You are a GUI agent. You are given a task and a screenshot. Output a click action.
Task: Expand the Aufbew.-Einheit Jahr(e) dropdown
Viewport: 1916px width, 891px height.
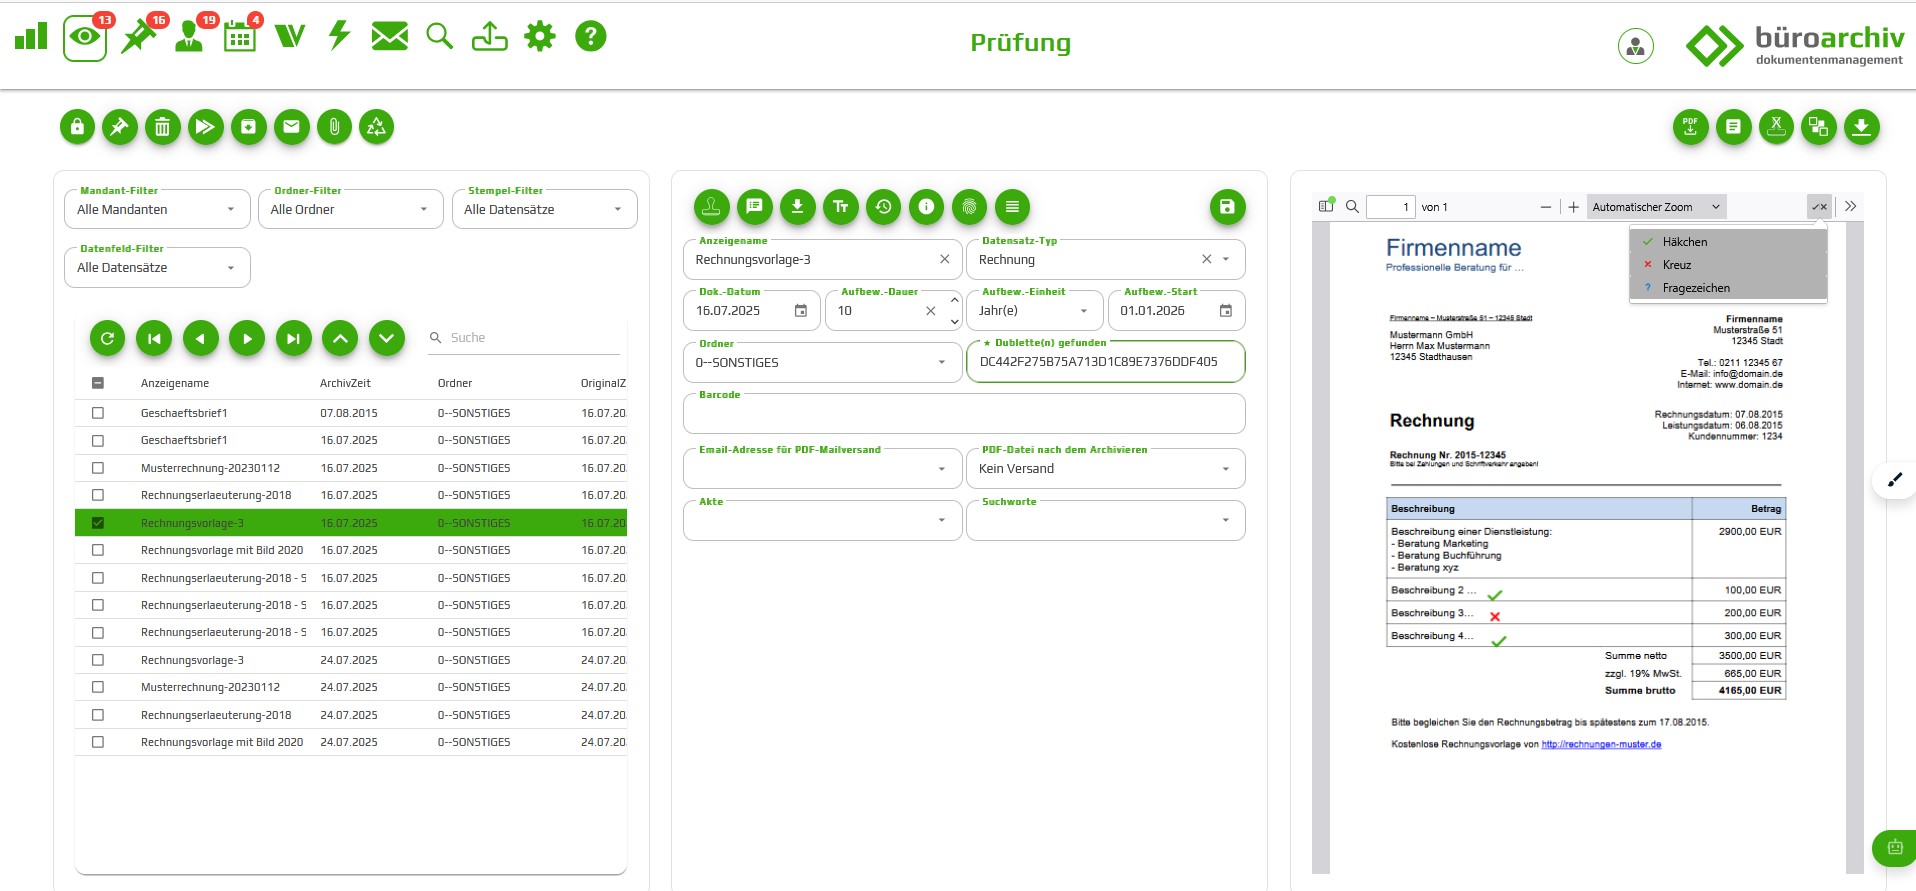pos(1034,311)
